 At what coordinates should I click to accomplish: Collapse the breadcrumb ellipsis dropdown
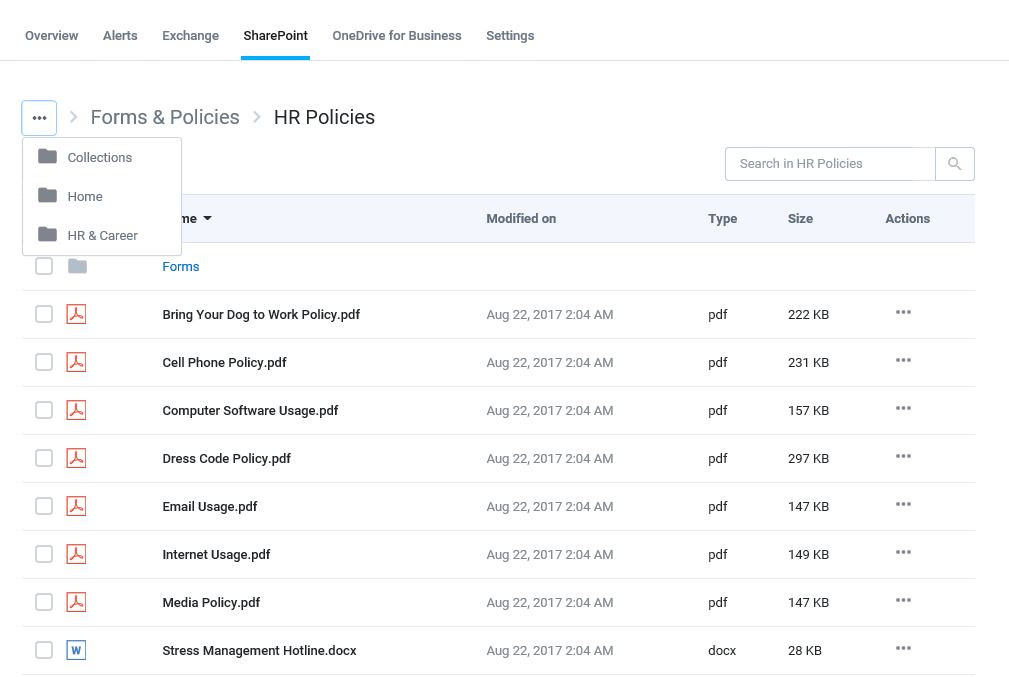coord(39,118)
